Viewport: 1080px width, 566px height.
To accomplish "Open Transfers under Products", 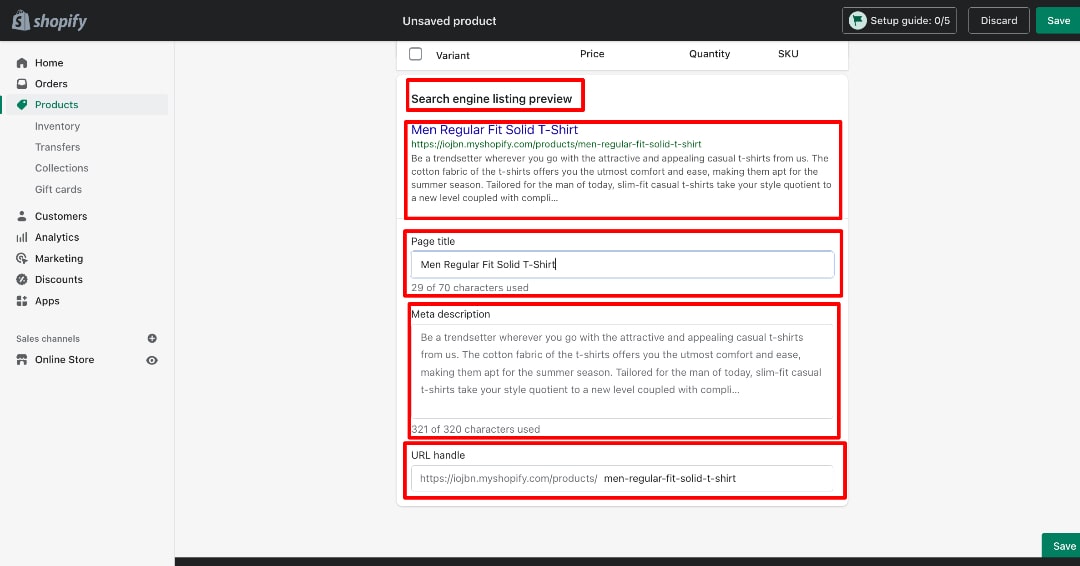I will coord(57,147).
